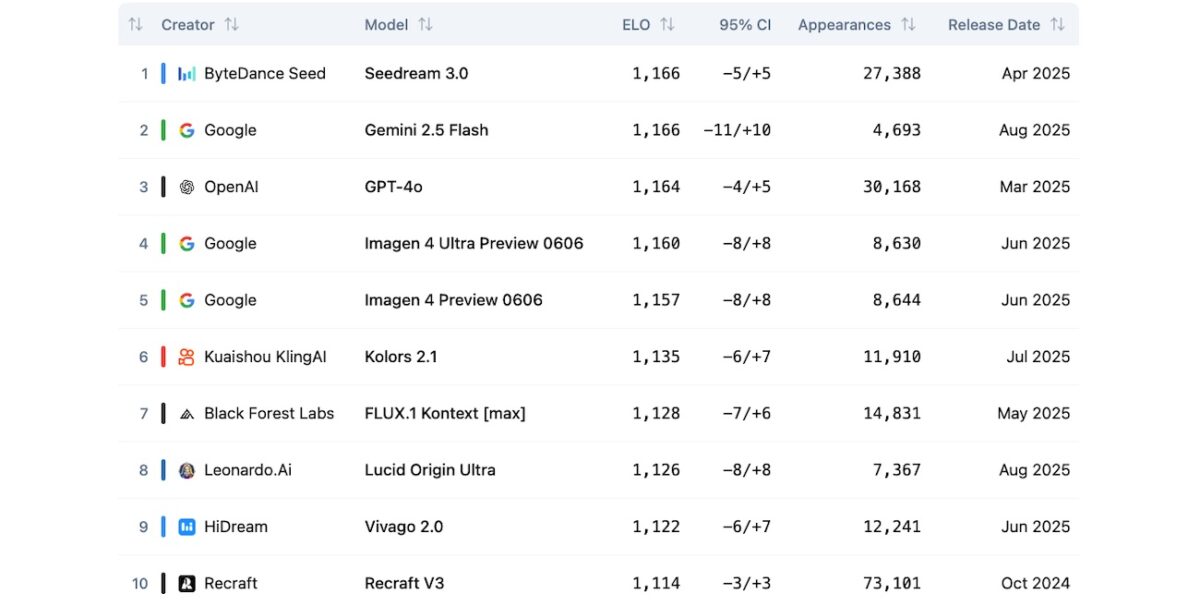Click the Black Forest Labs logo icon
Image resolution: width=1200 pixels, height=606 pixels.
coord(187,414)
